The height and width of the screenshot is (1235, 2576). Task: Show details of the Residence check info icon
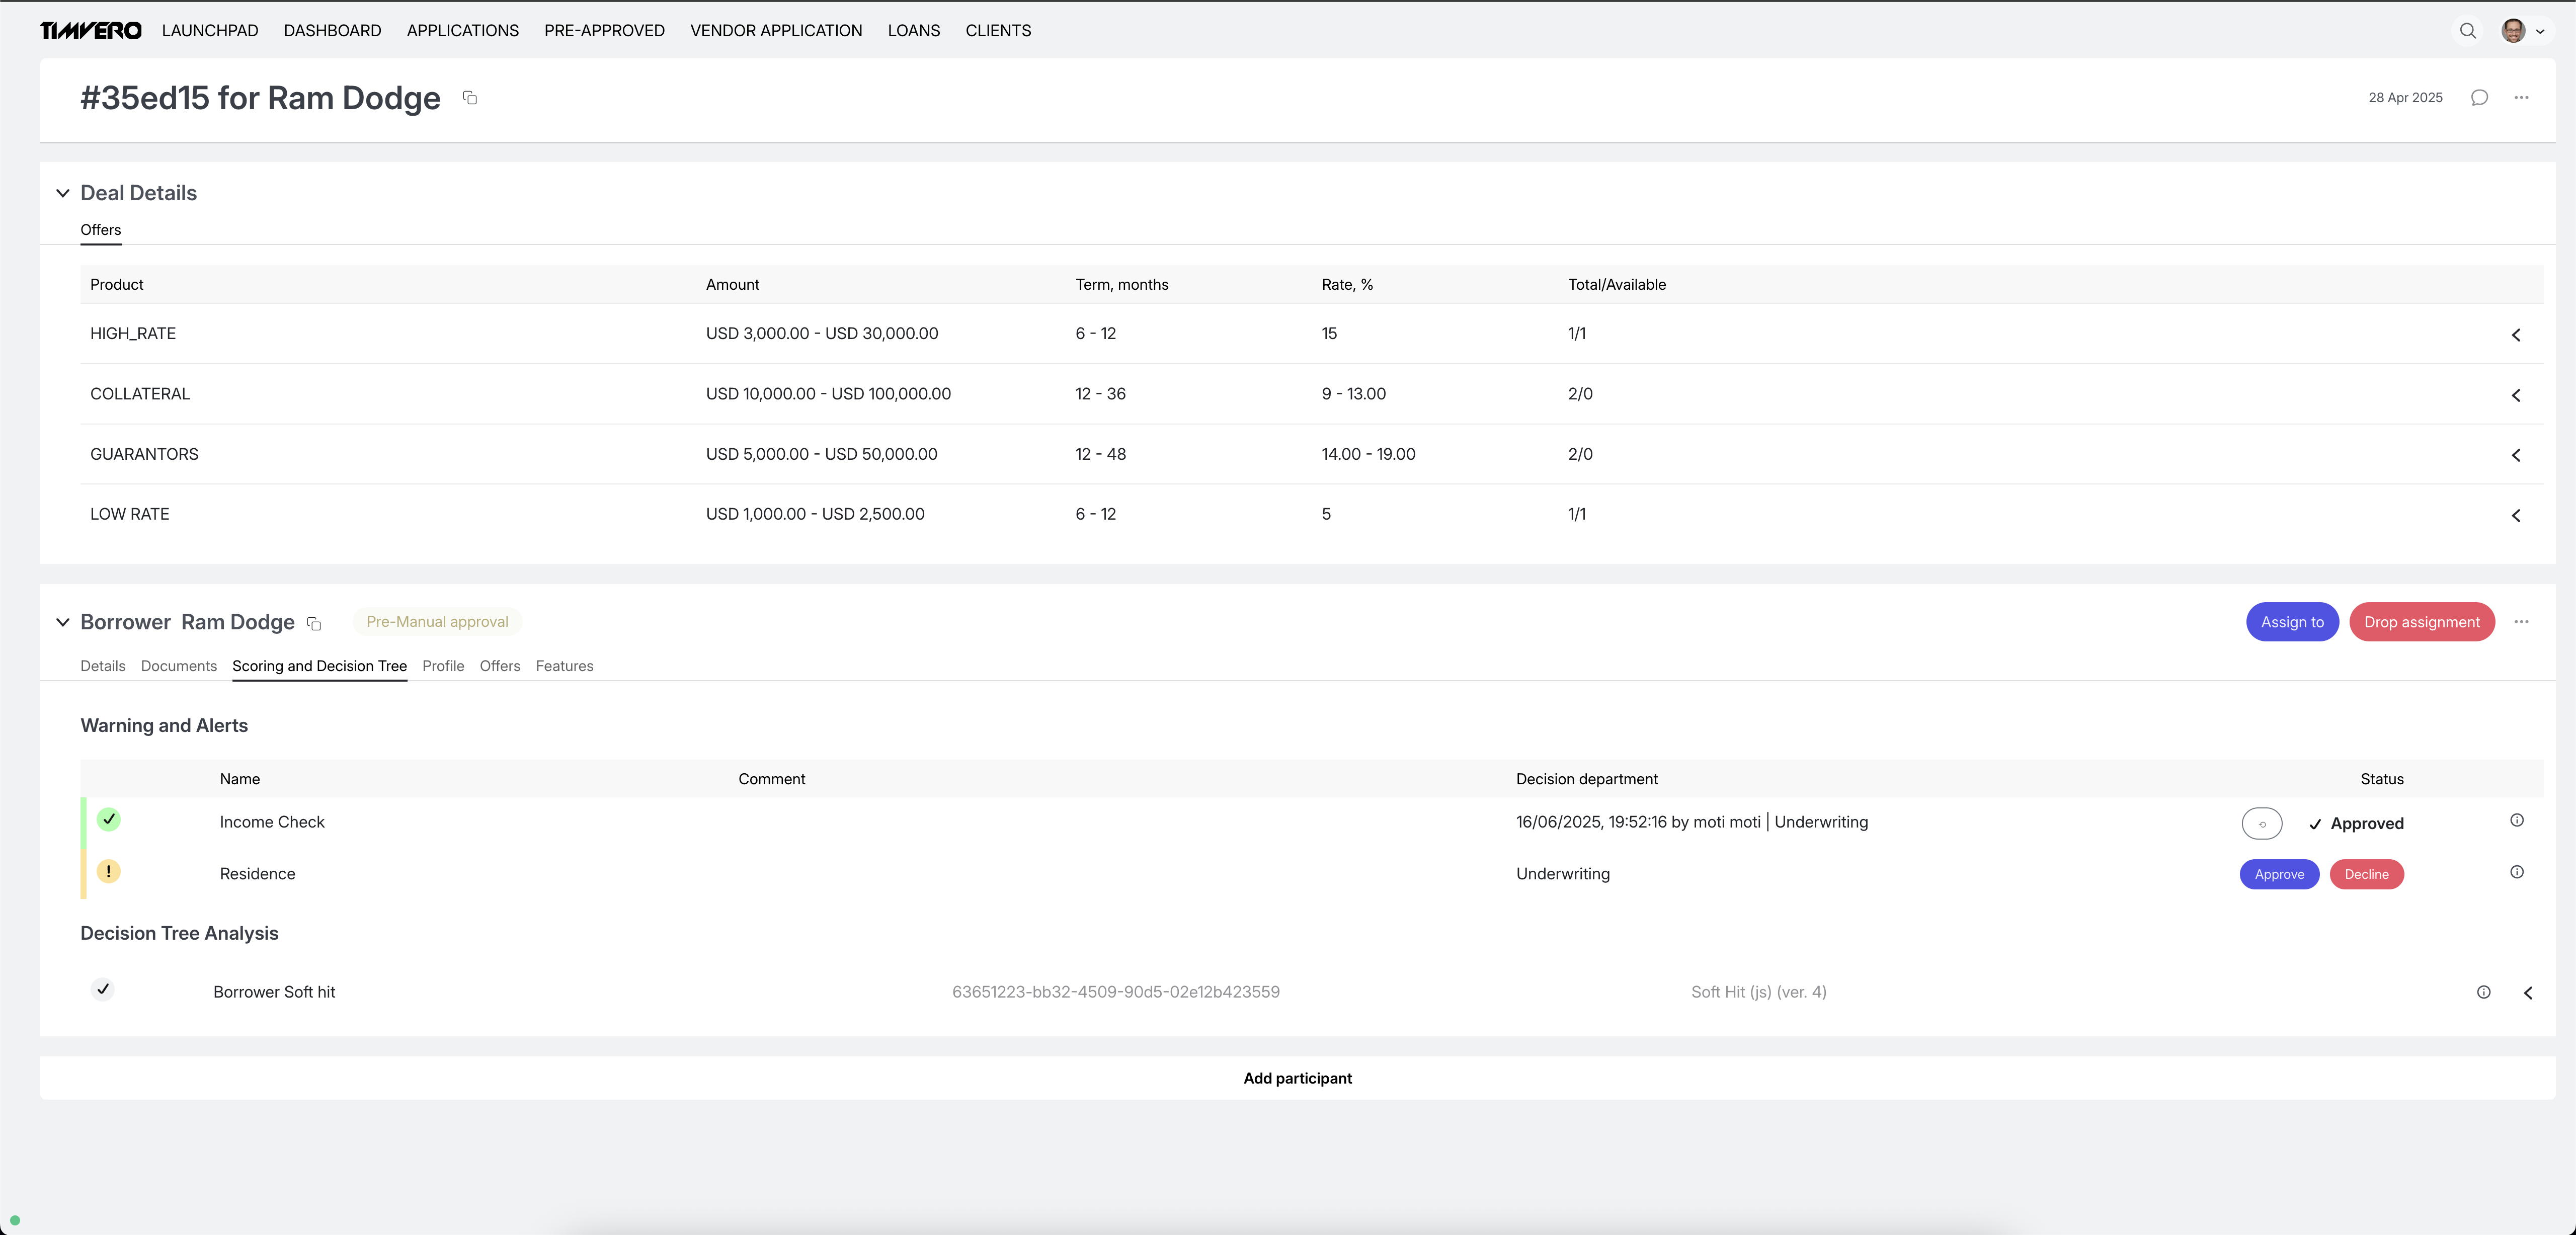2518,872
